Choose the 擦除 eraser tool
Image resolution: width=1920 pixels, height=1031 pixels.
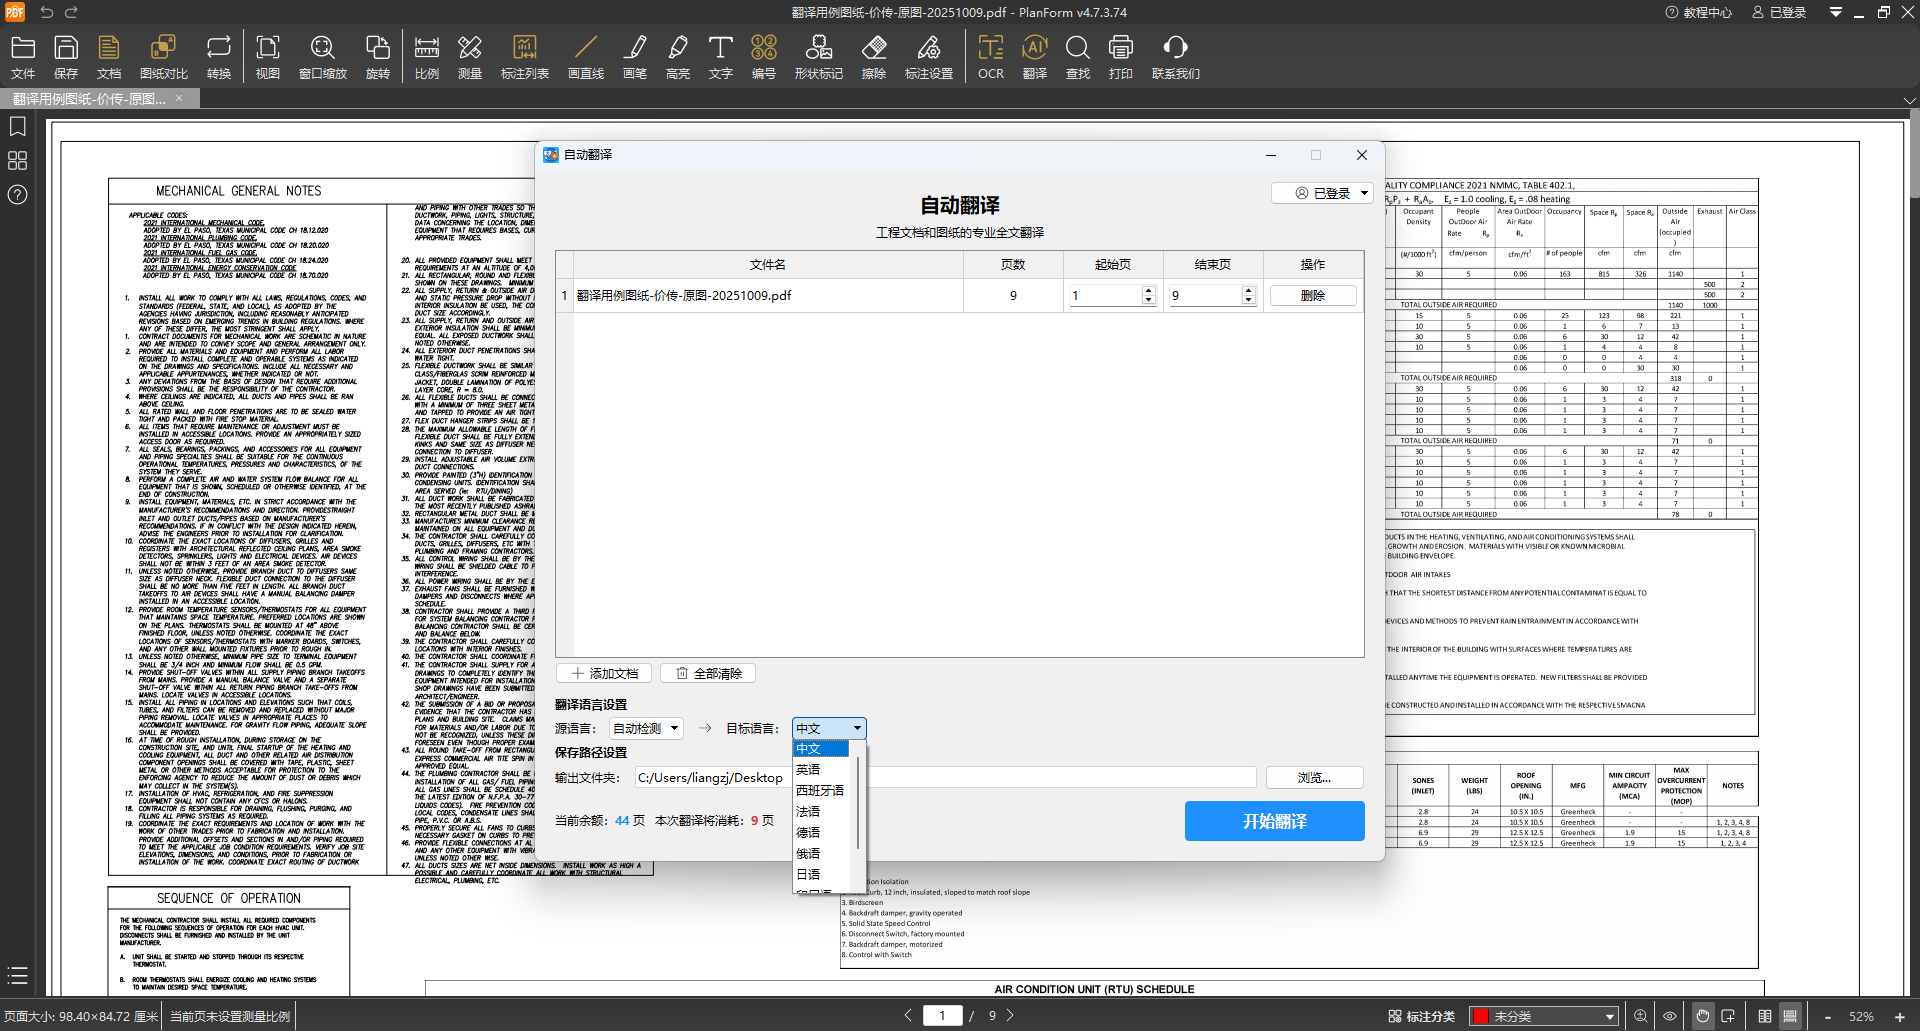pyautogui.click(x=874, y=56)
